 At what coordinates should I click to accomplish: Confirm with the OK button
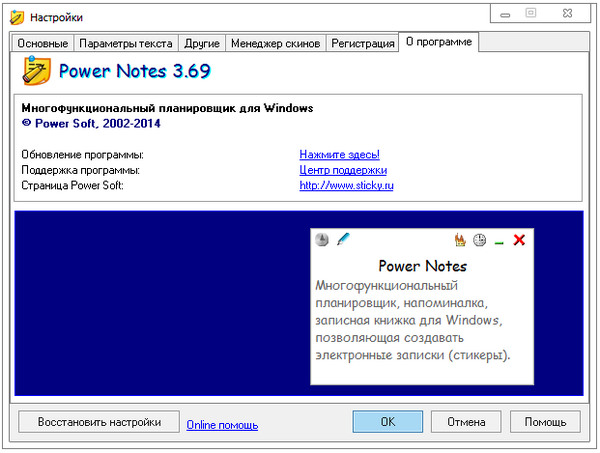click(388, 422)
